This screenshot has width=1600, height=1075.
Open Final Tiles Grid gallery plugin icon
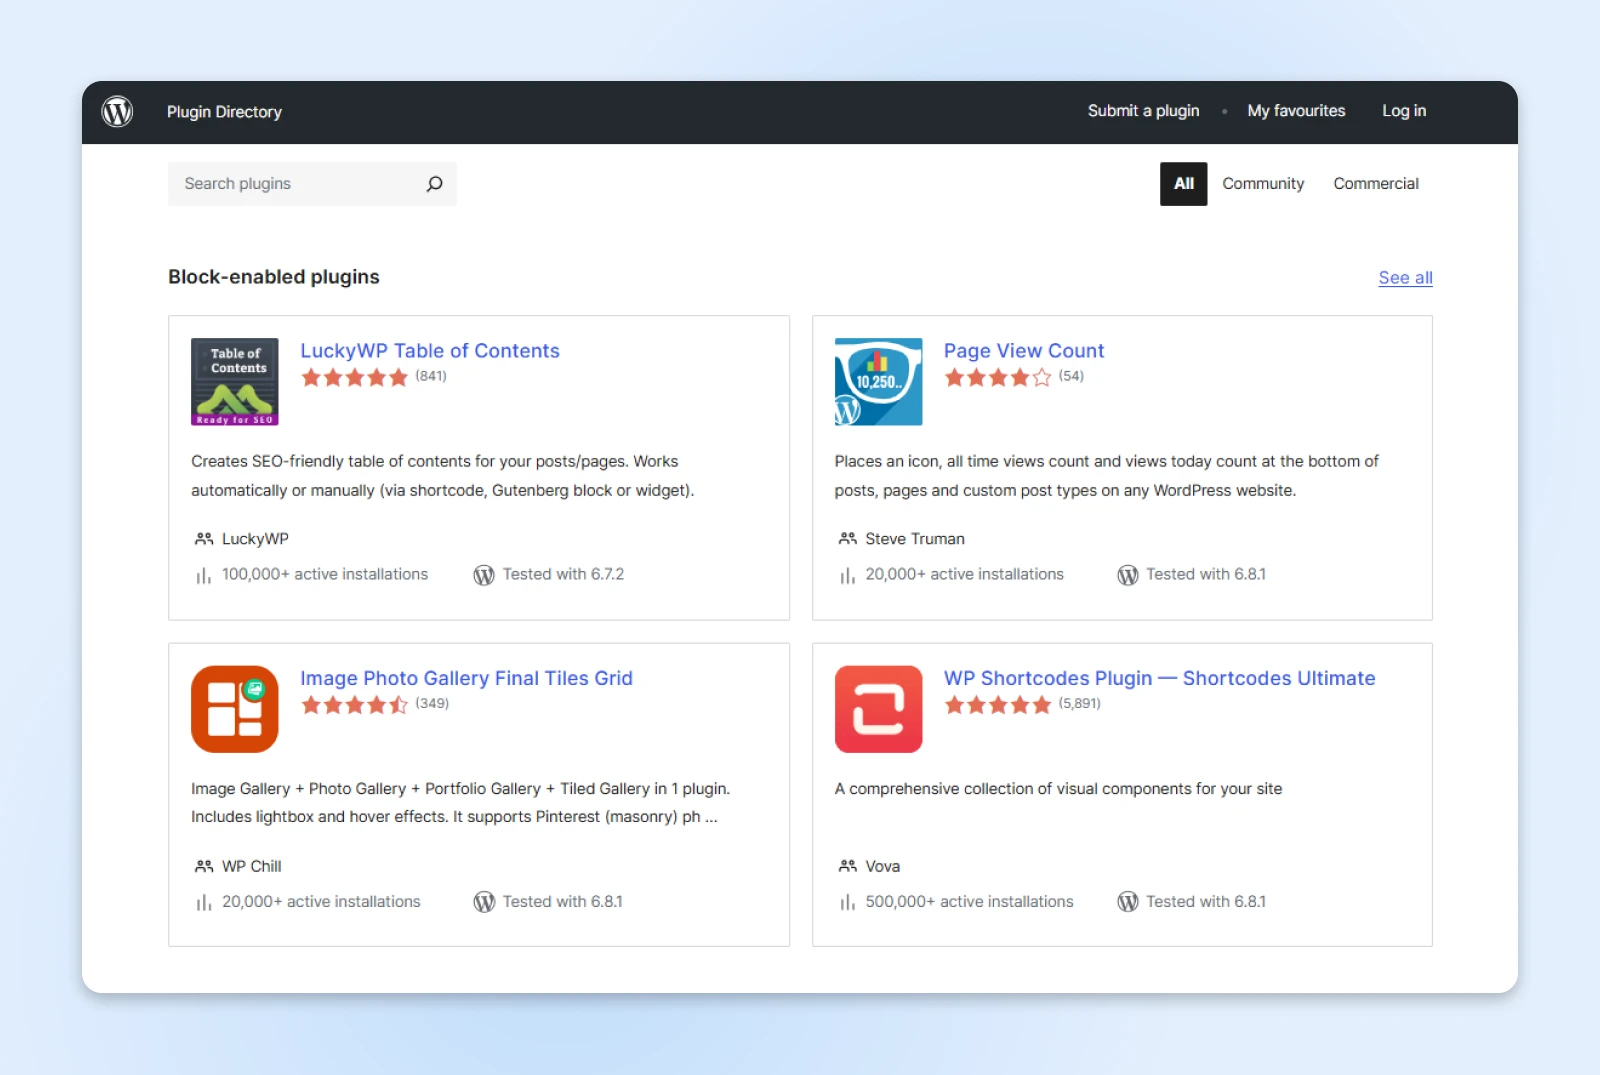click(x=235, y=709)
